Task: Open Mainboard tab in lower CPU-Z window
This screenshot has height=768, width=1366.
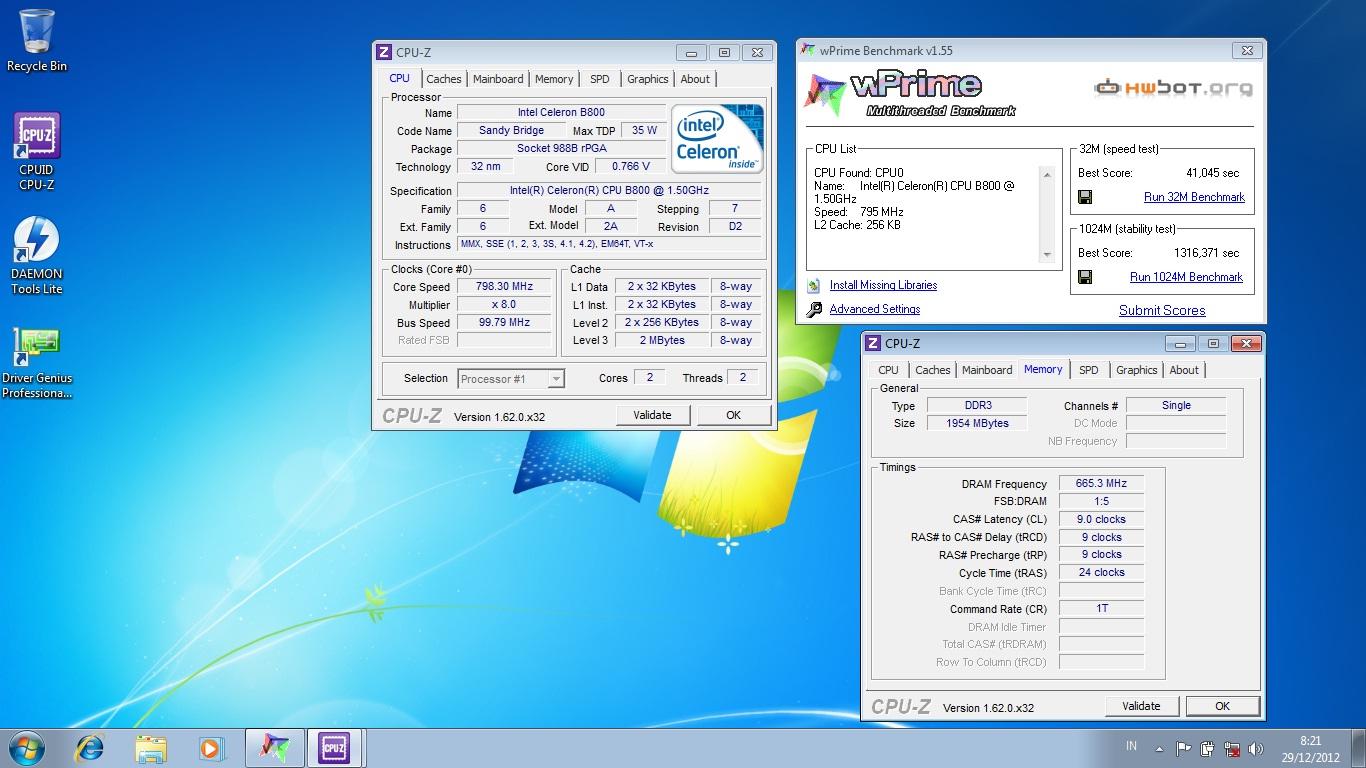Action: [987, 370]
